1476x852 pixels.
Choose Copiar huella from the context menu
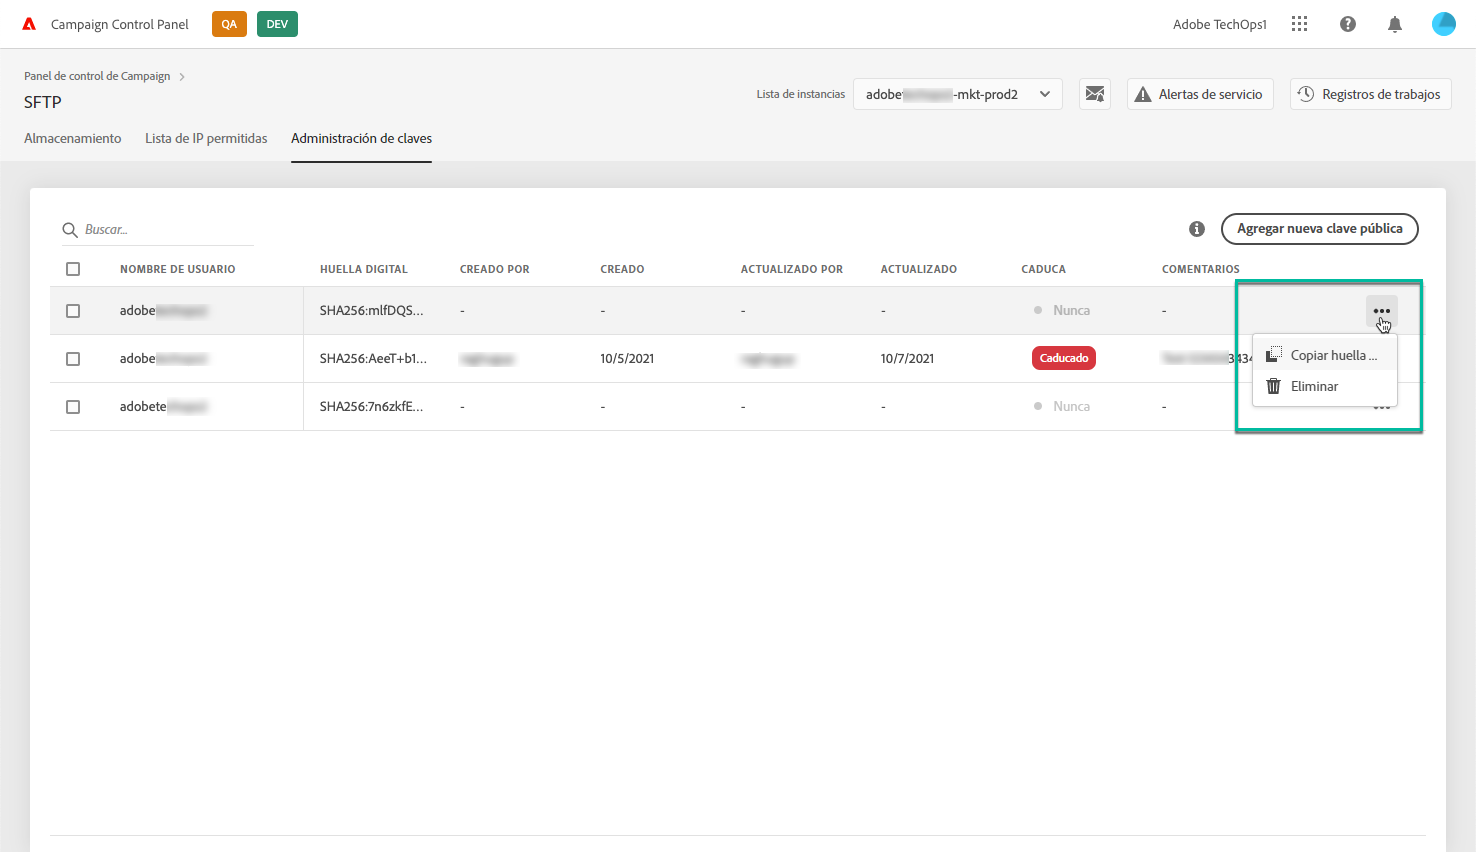pyautogui.click(x=1325, y=355)
